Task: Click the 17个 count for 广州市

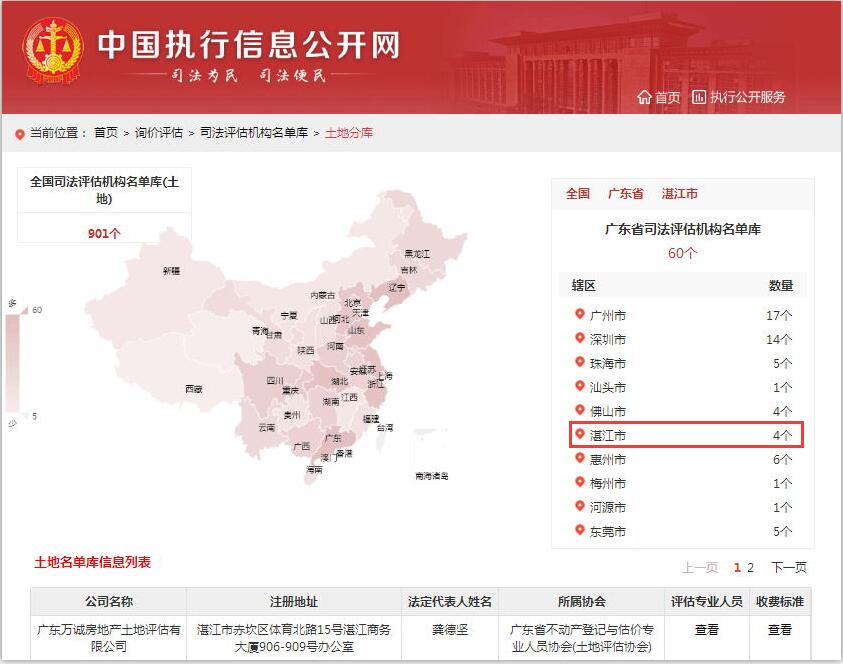Action: coord(779,316)
